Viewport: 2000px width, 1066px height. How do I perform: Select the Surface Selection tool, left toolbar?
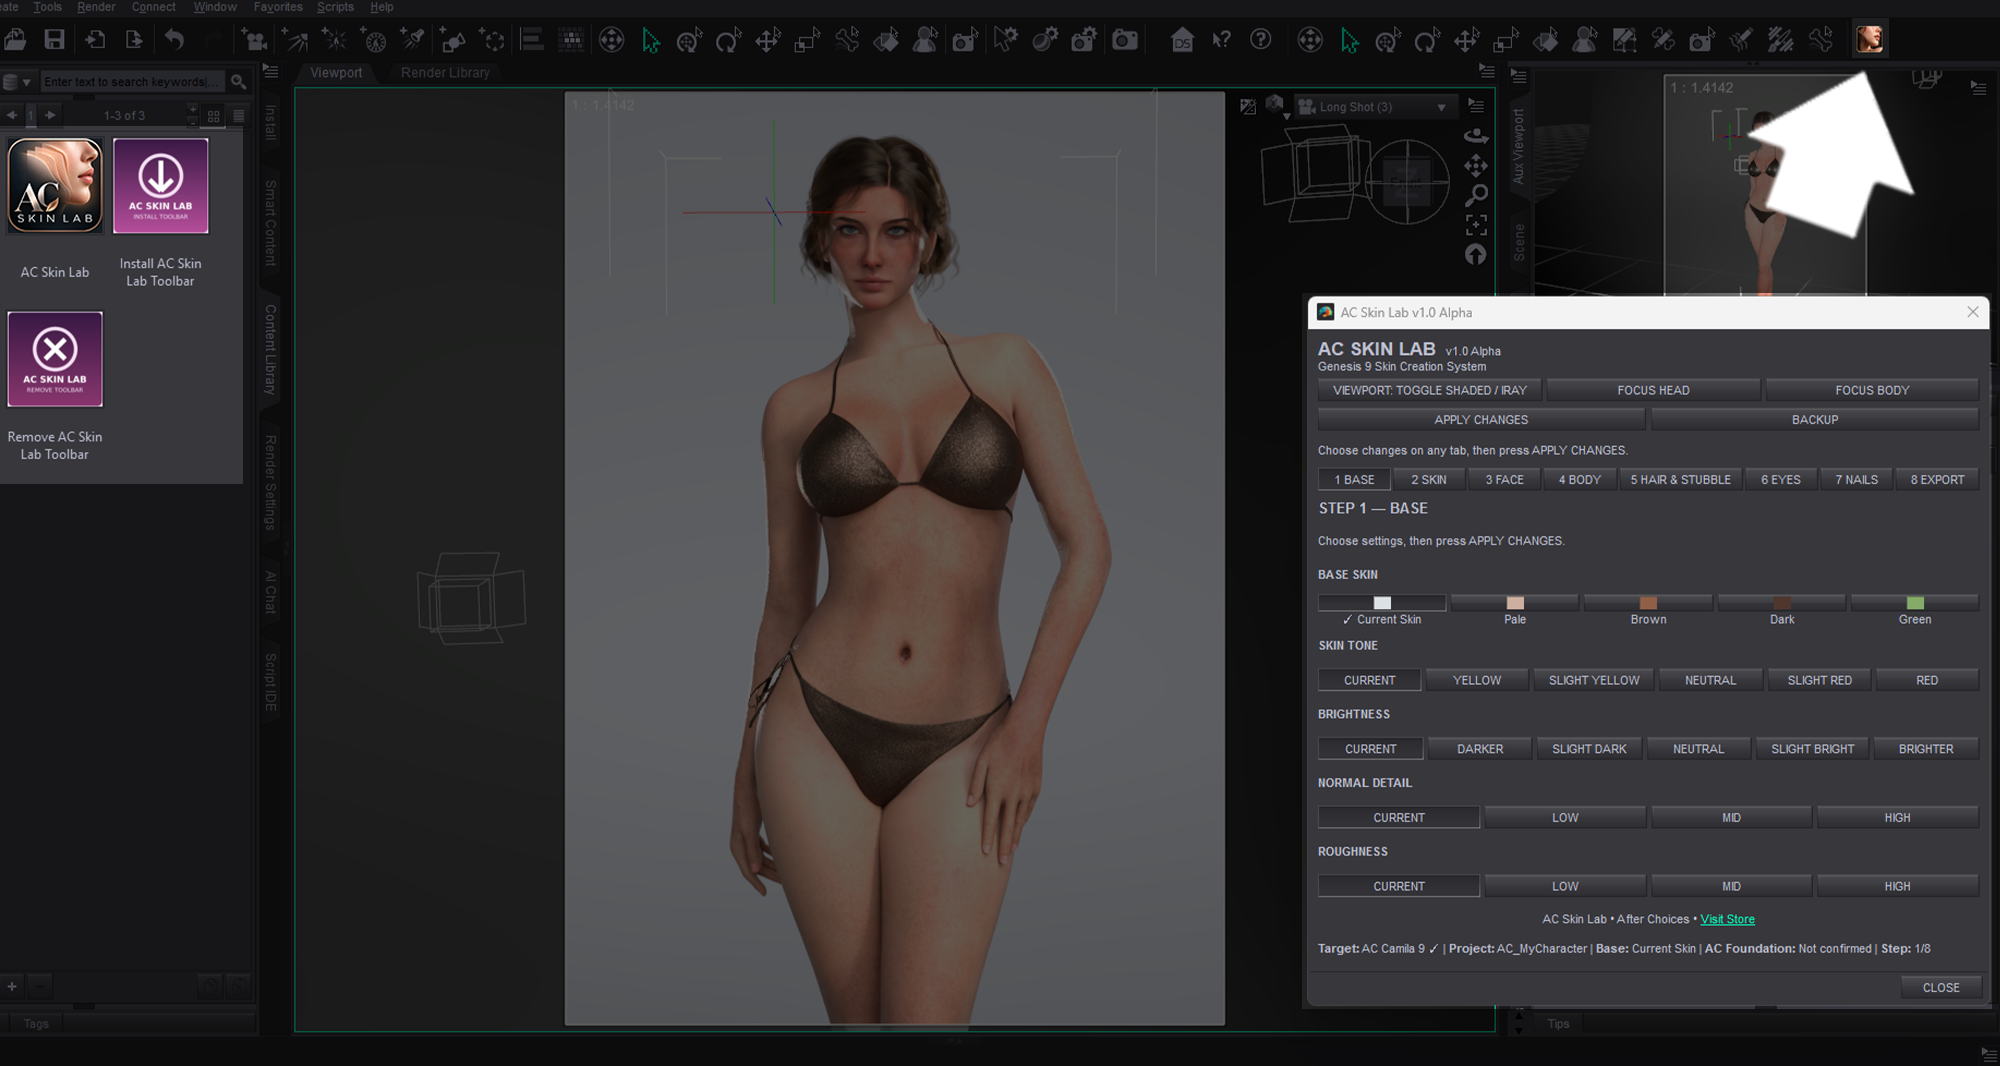pos(886,40)
